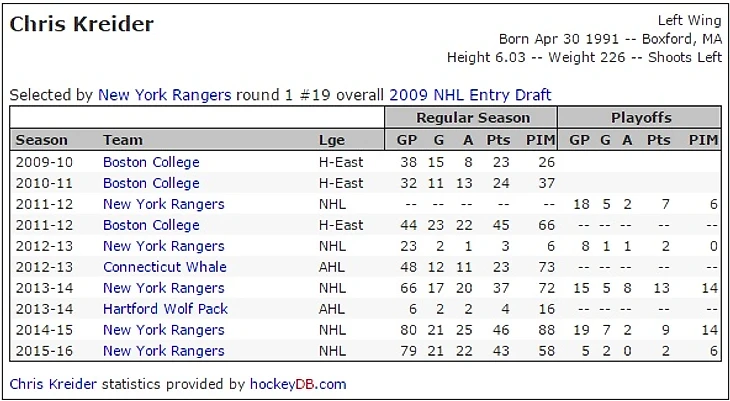The height and width of the screenshot is (401, 730).
Task: Click the Playoffs header cell
Action: (641, 118)
